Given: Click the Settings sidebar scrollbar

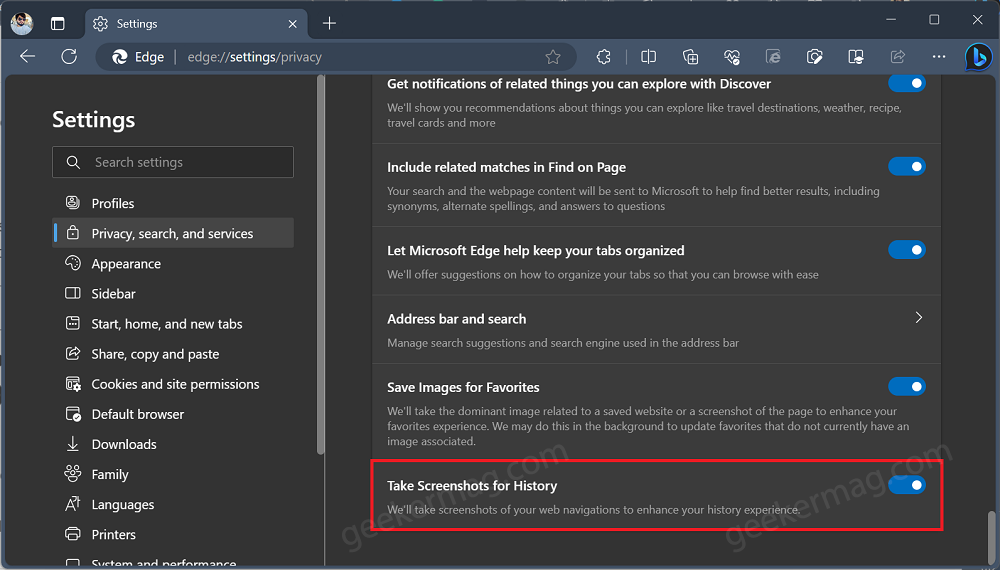Looking at the screenshot, I should point(321,265).
